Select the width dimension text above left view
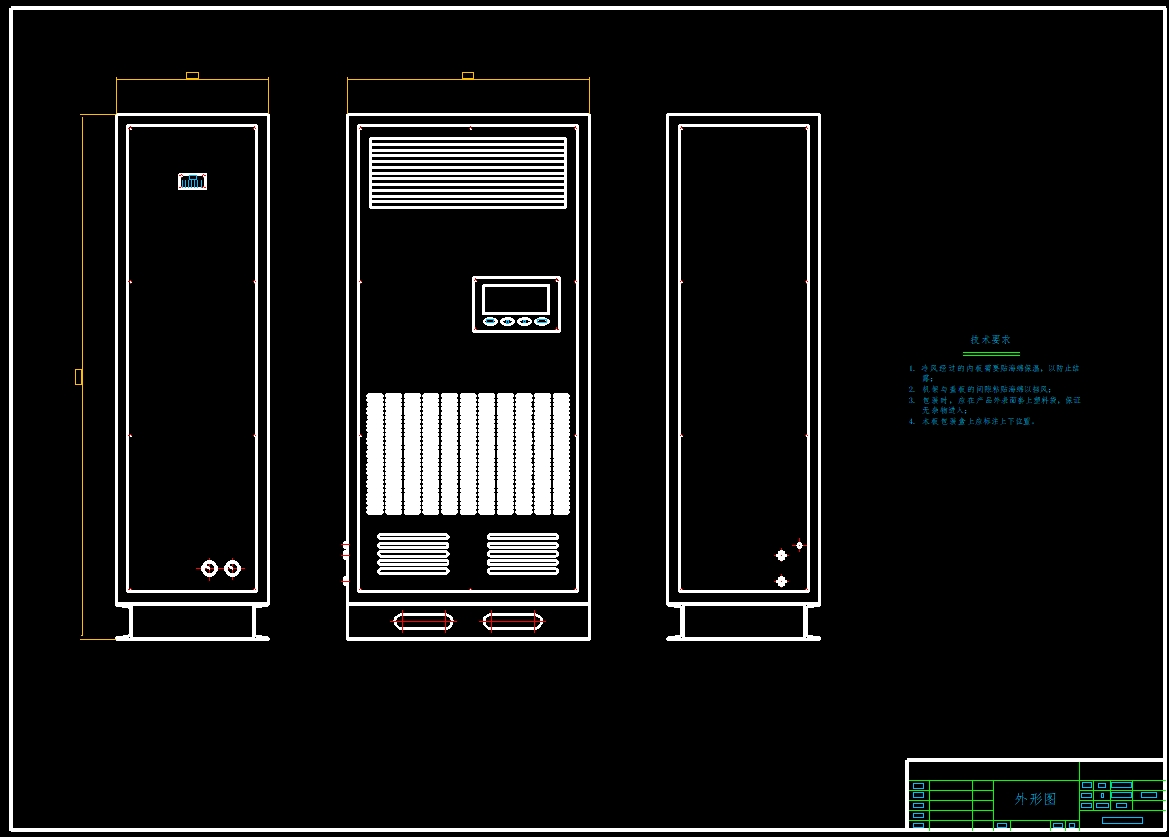Viewport: 1169px width, 837px height. point(192,75)
